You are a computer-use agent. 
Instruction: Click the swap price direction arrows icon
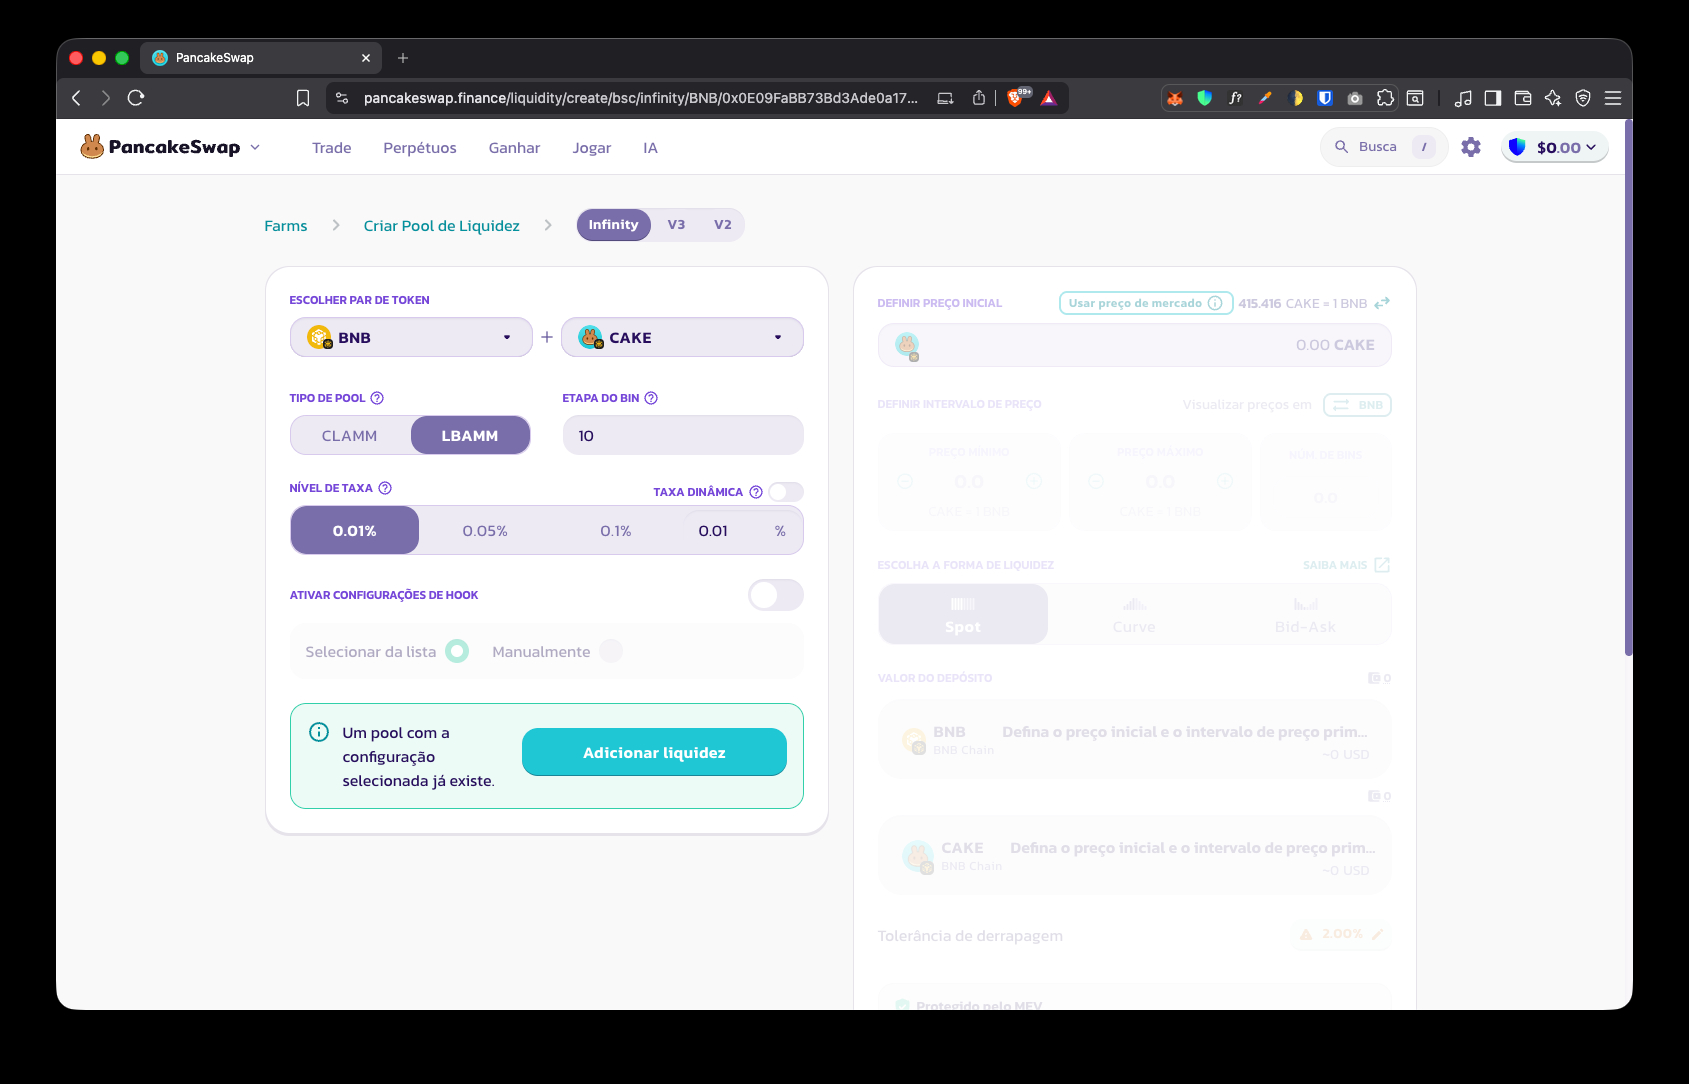[1382, 303]
